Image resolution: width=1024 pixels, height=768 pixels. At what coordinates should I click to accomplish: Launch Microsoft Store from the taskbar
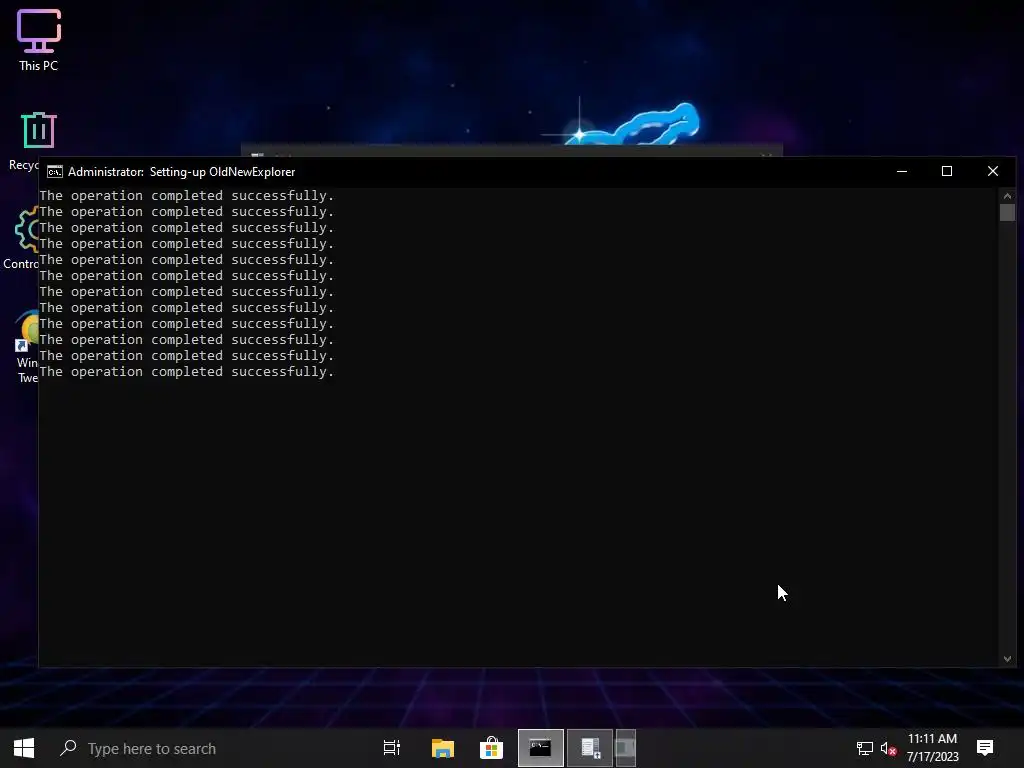pos(491,748)
